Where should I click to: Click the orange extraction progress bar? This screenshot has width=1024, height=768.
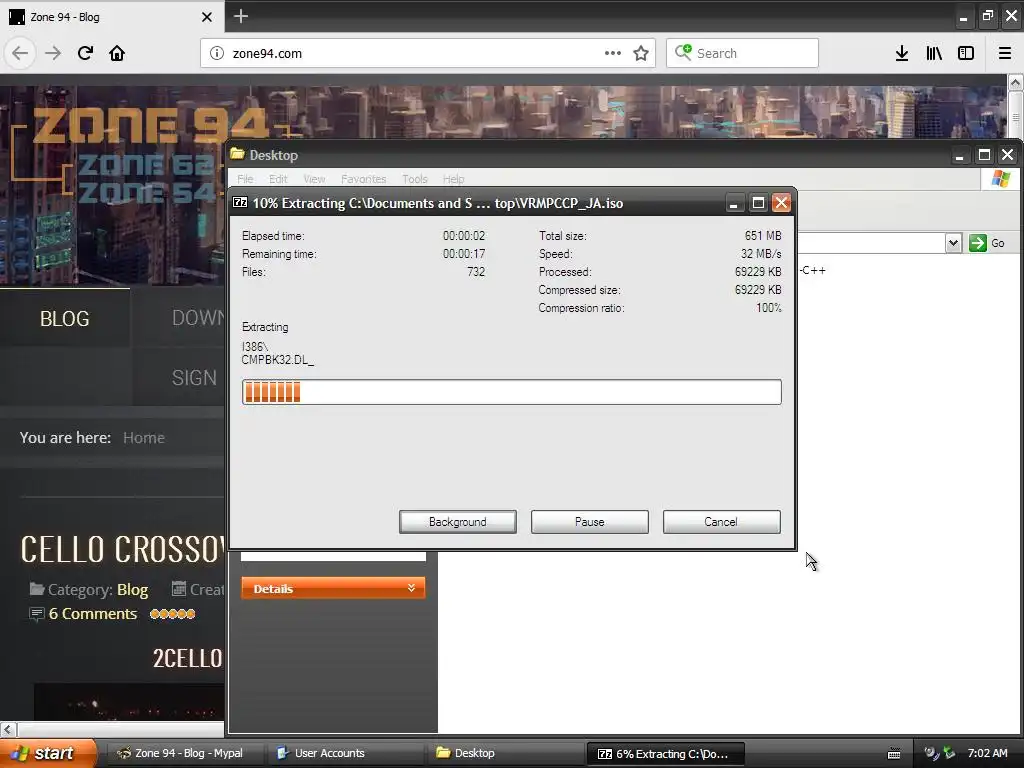click(511, 392)
